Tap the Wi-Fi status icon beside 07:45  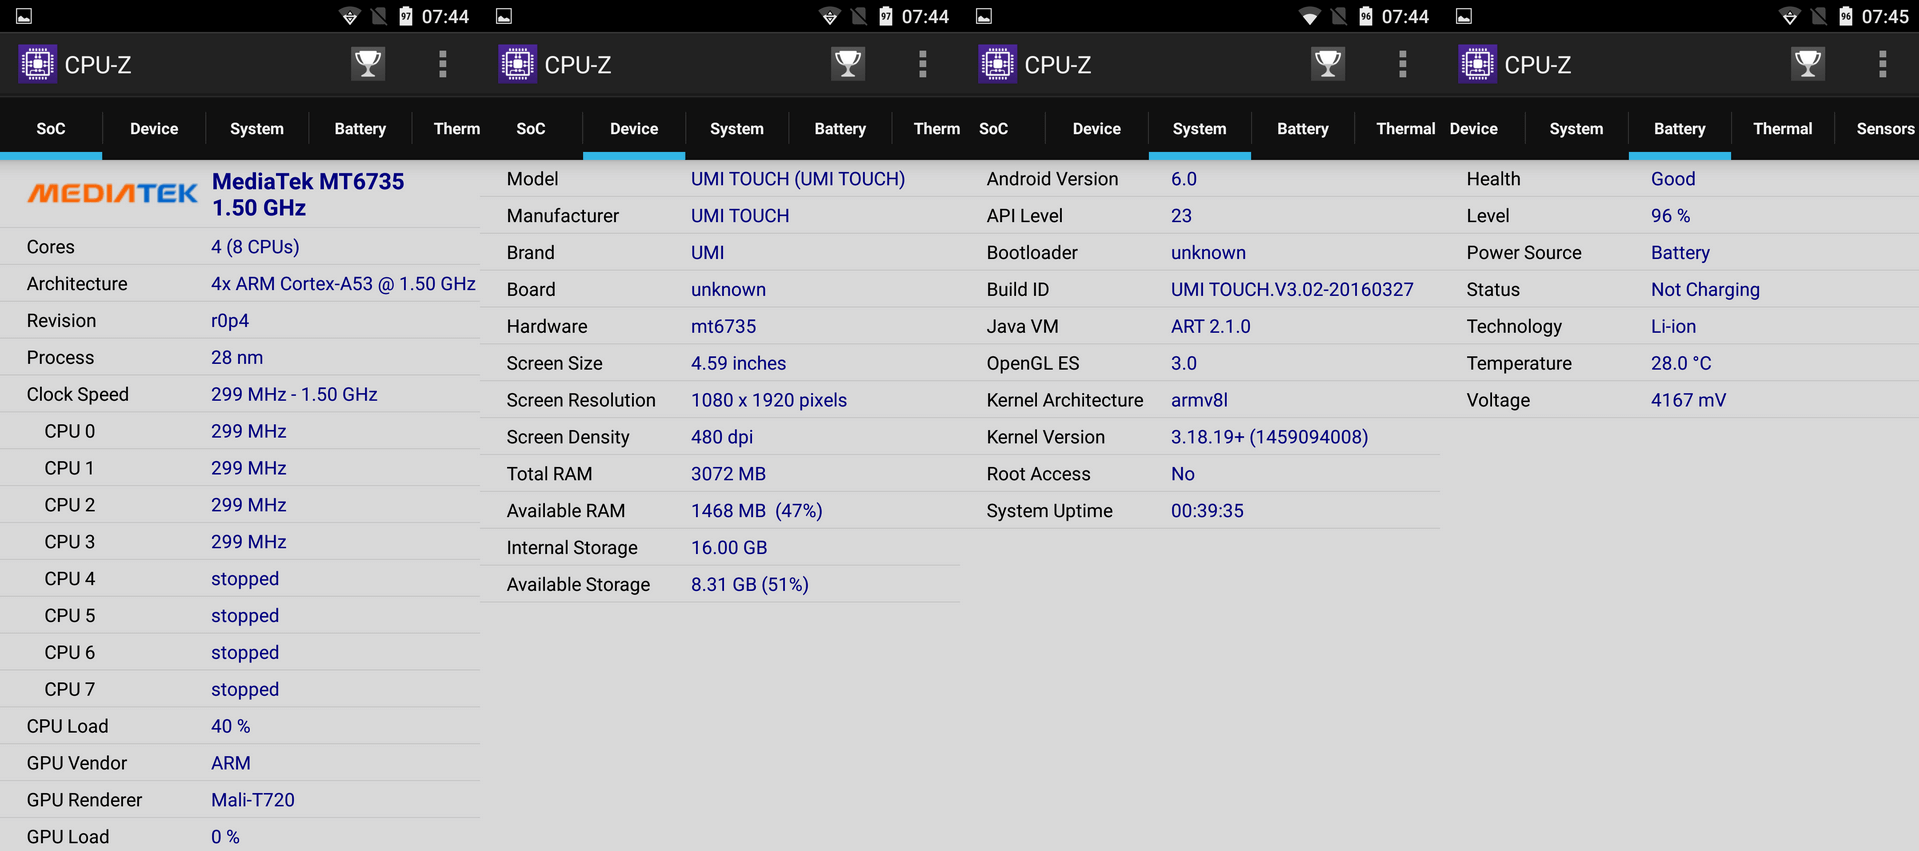pos(1789,16)
